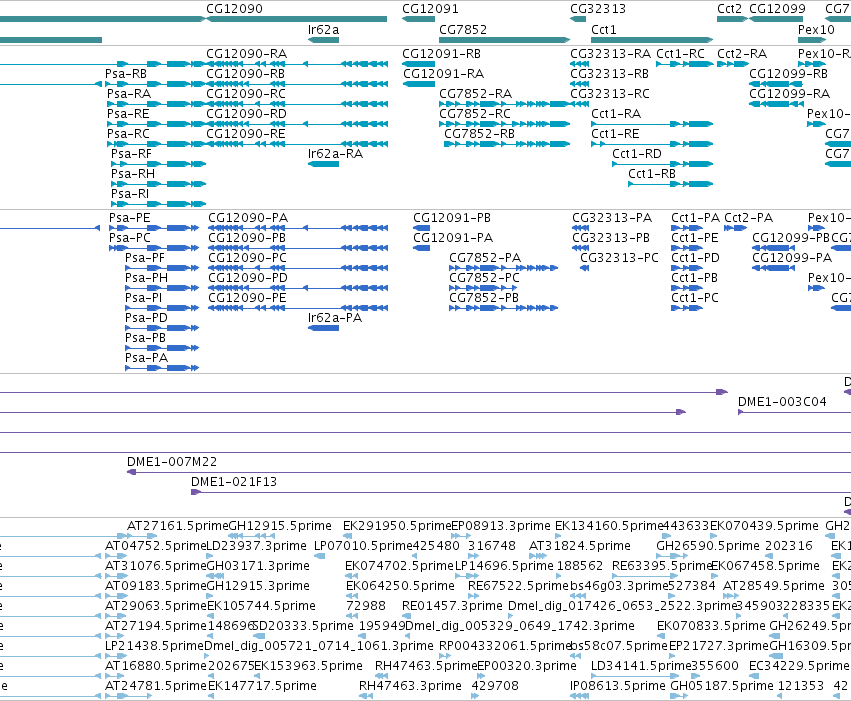The width and height of the screenshot is (851, 701).
Task: Select the Ir62a-RA transcript label
Action: 335,154
